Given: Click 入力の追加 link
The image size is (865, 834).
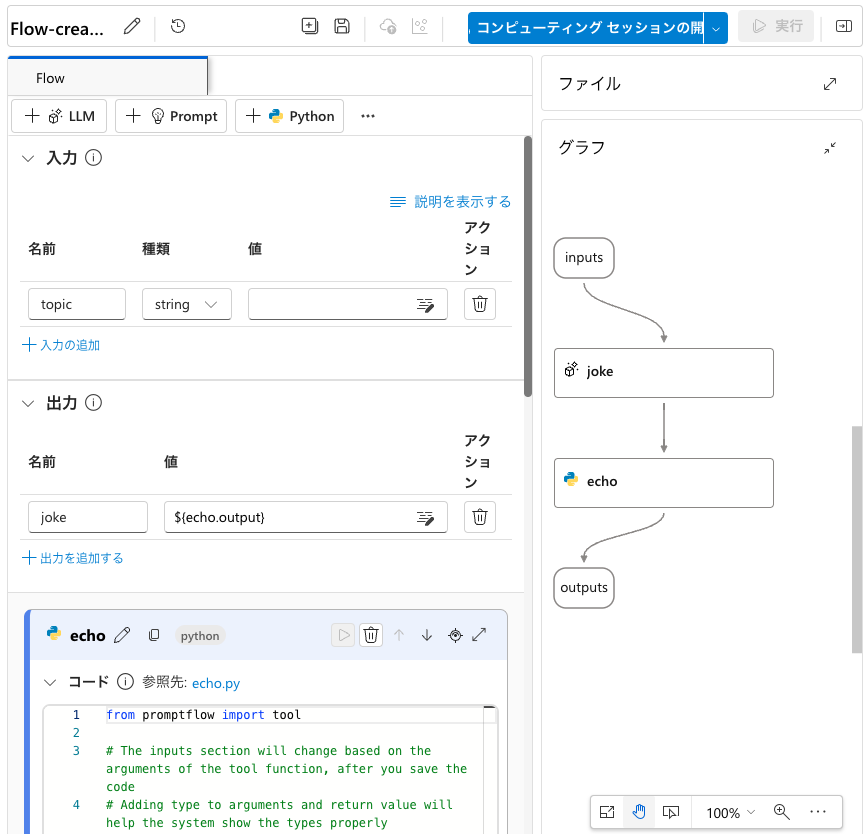Looking at the screenshot, I should (61, 345).
